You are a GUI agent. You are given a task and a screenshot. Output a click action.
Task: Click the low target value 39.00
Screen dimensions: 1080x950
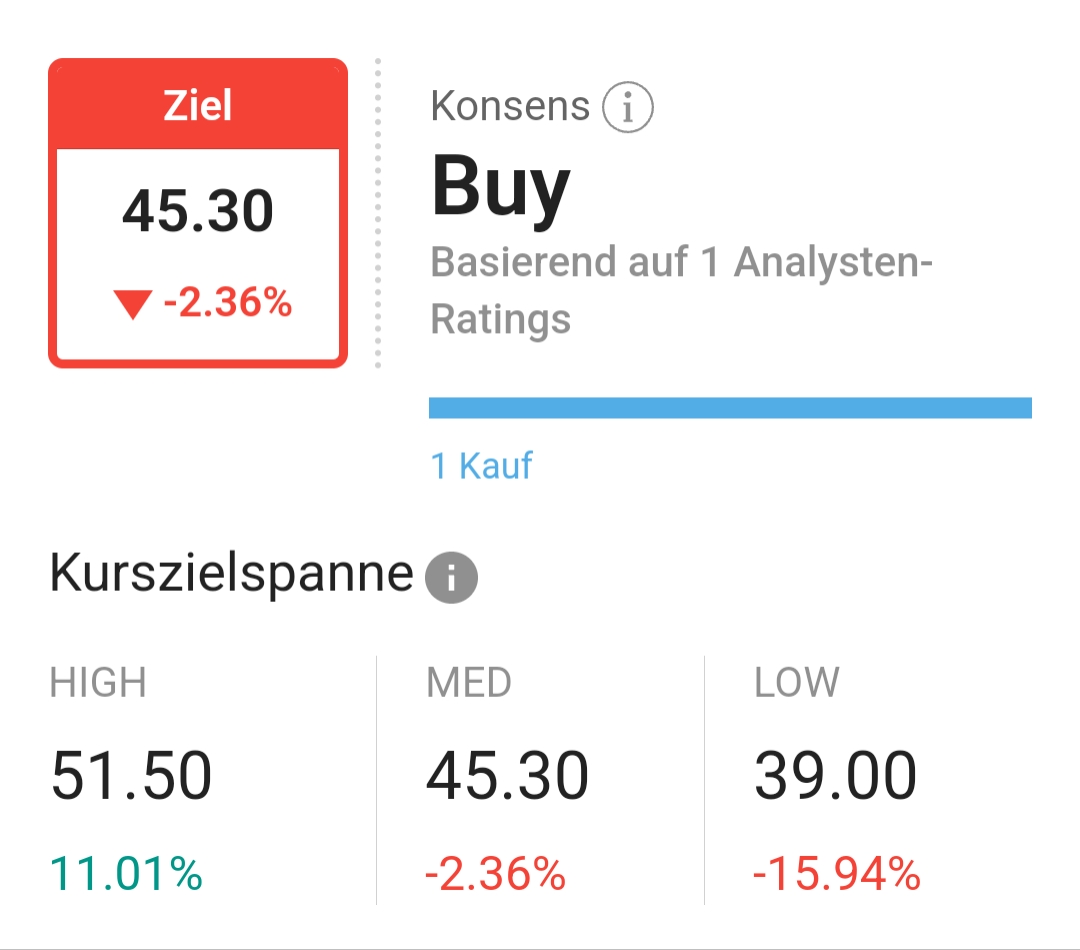(x=835, y=776)
